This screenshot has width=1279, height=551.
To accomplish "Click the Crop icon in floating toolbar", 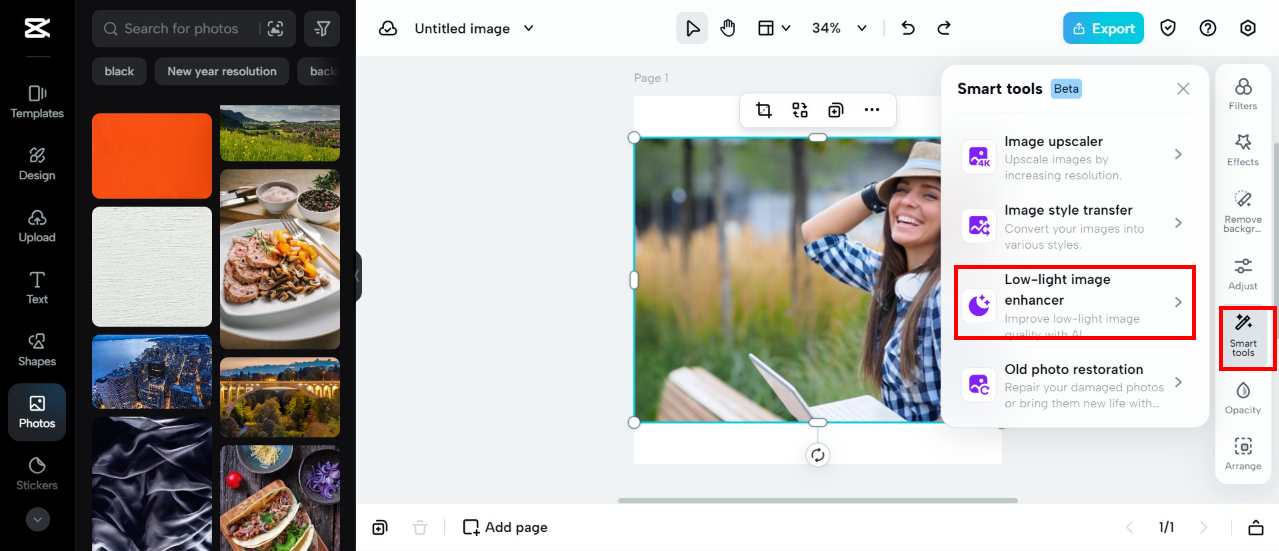I will pyautogui.click(x=764, y=110).
